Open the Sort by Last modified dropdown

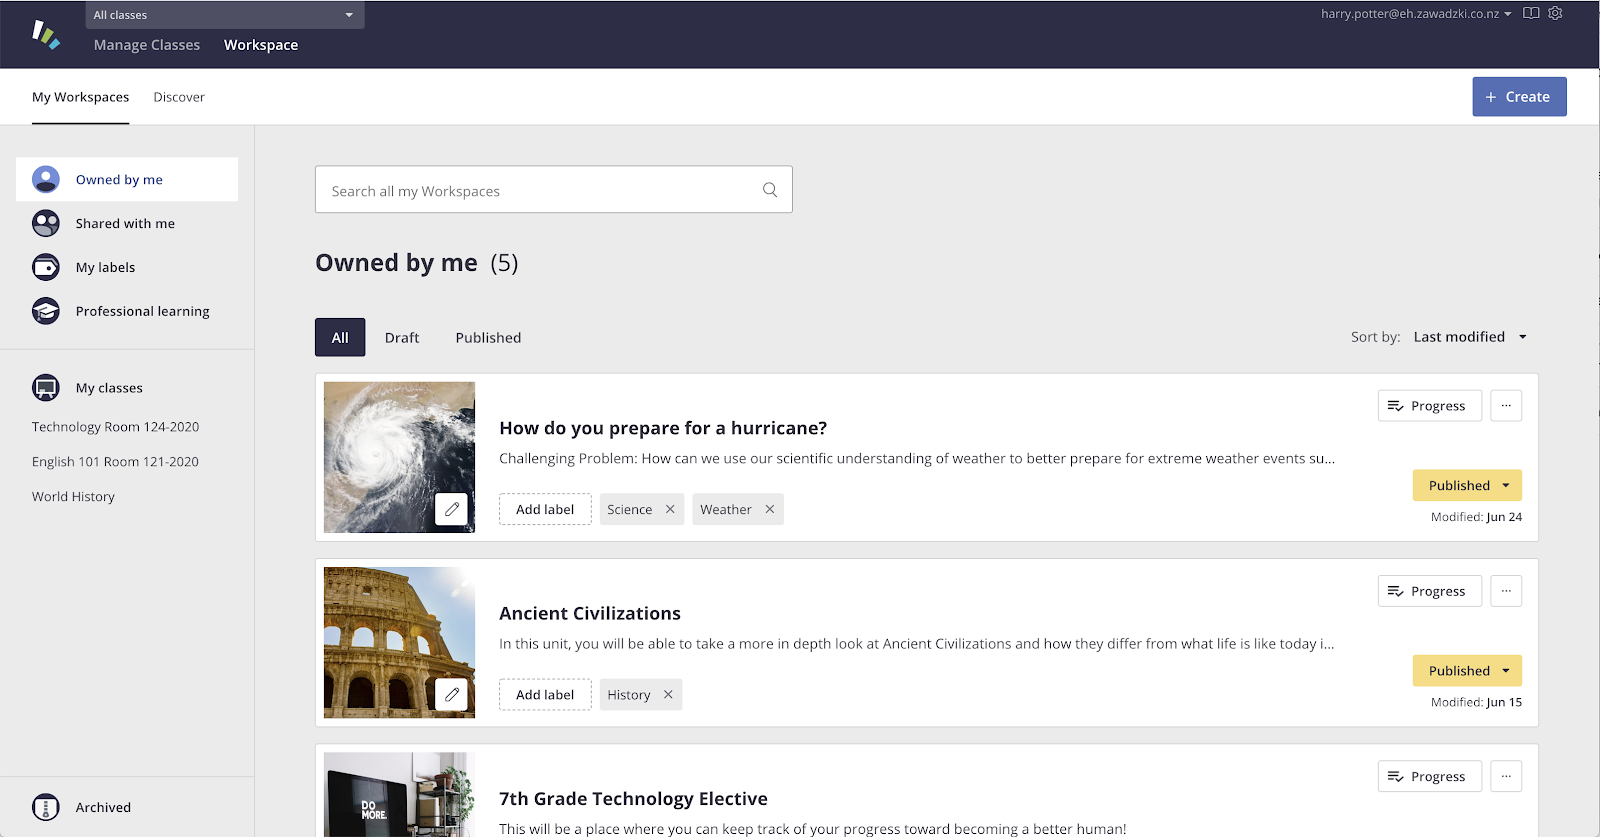point(1470,337)
